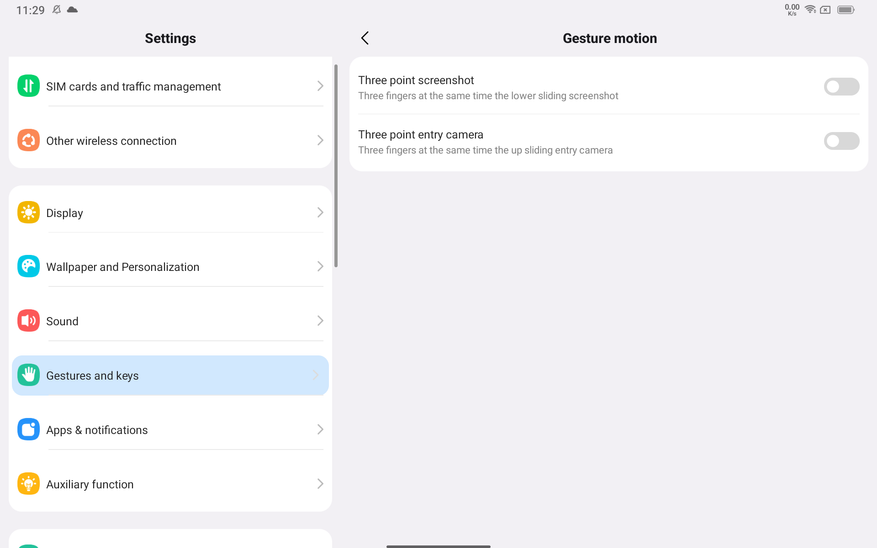Tap the Gestures and keys hand icon

29,375
